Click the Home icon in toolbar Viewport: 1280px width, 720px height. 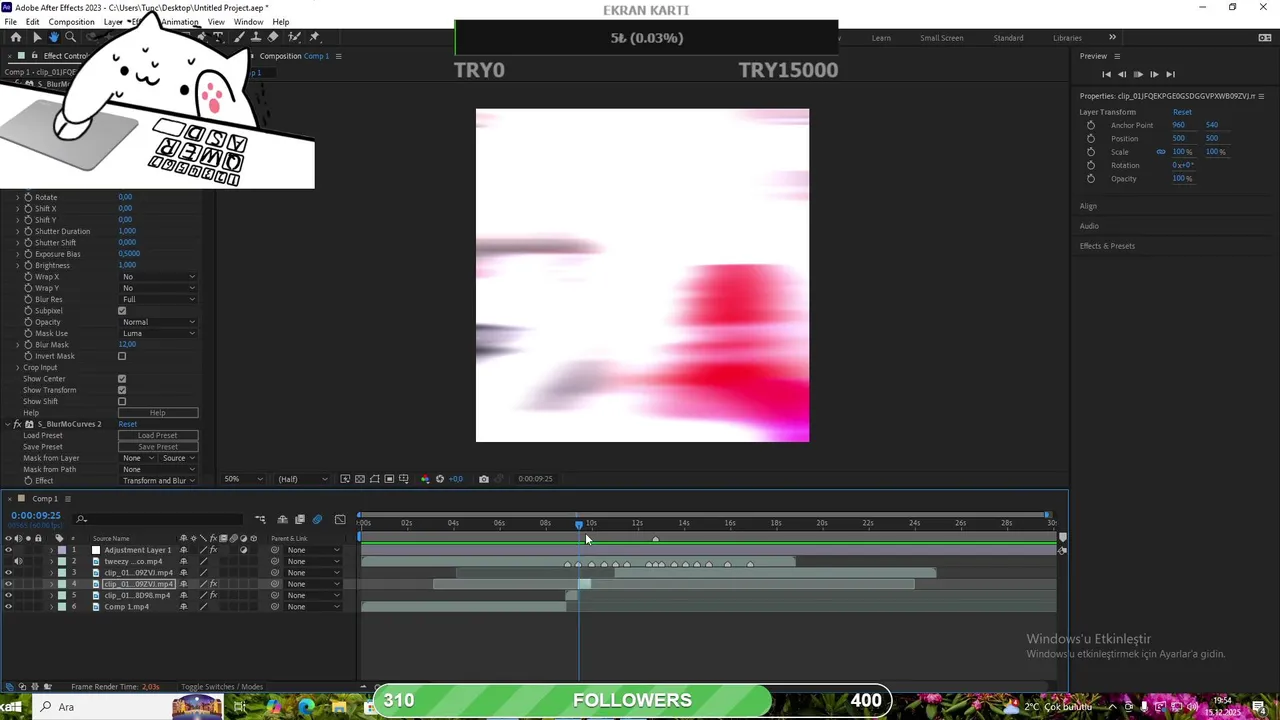tap(16, 38)
